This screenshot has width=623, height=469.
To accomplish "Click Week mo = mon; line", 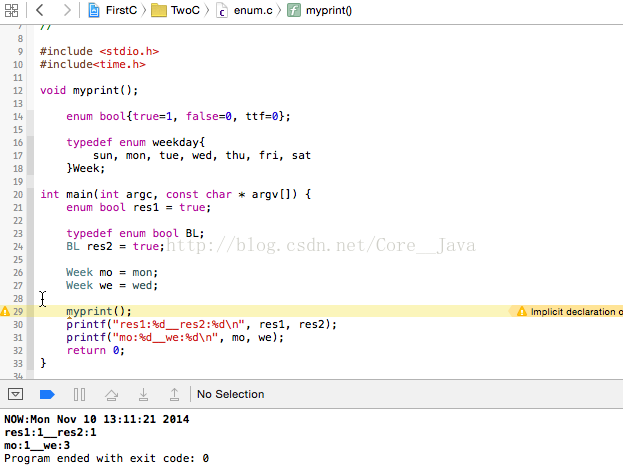I will coord(112,273).
